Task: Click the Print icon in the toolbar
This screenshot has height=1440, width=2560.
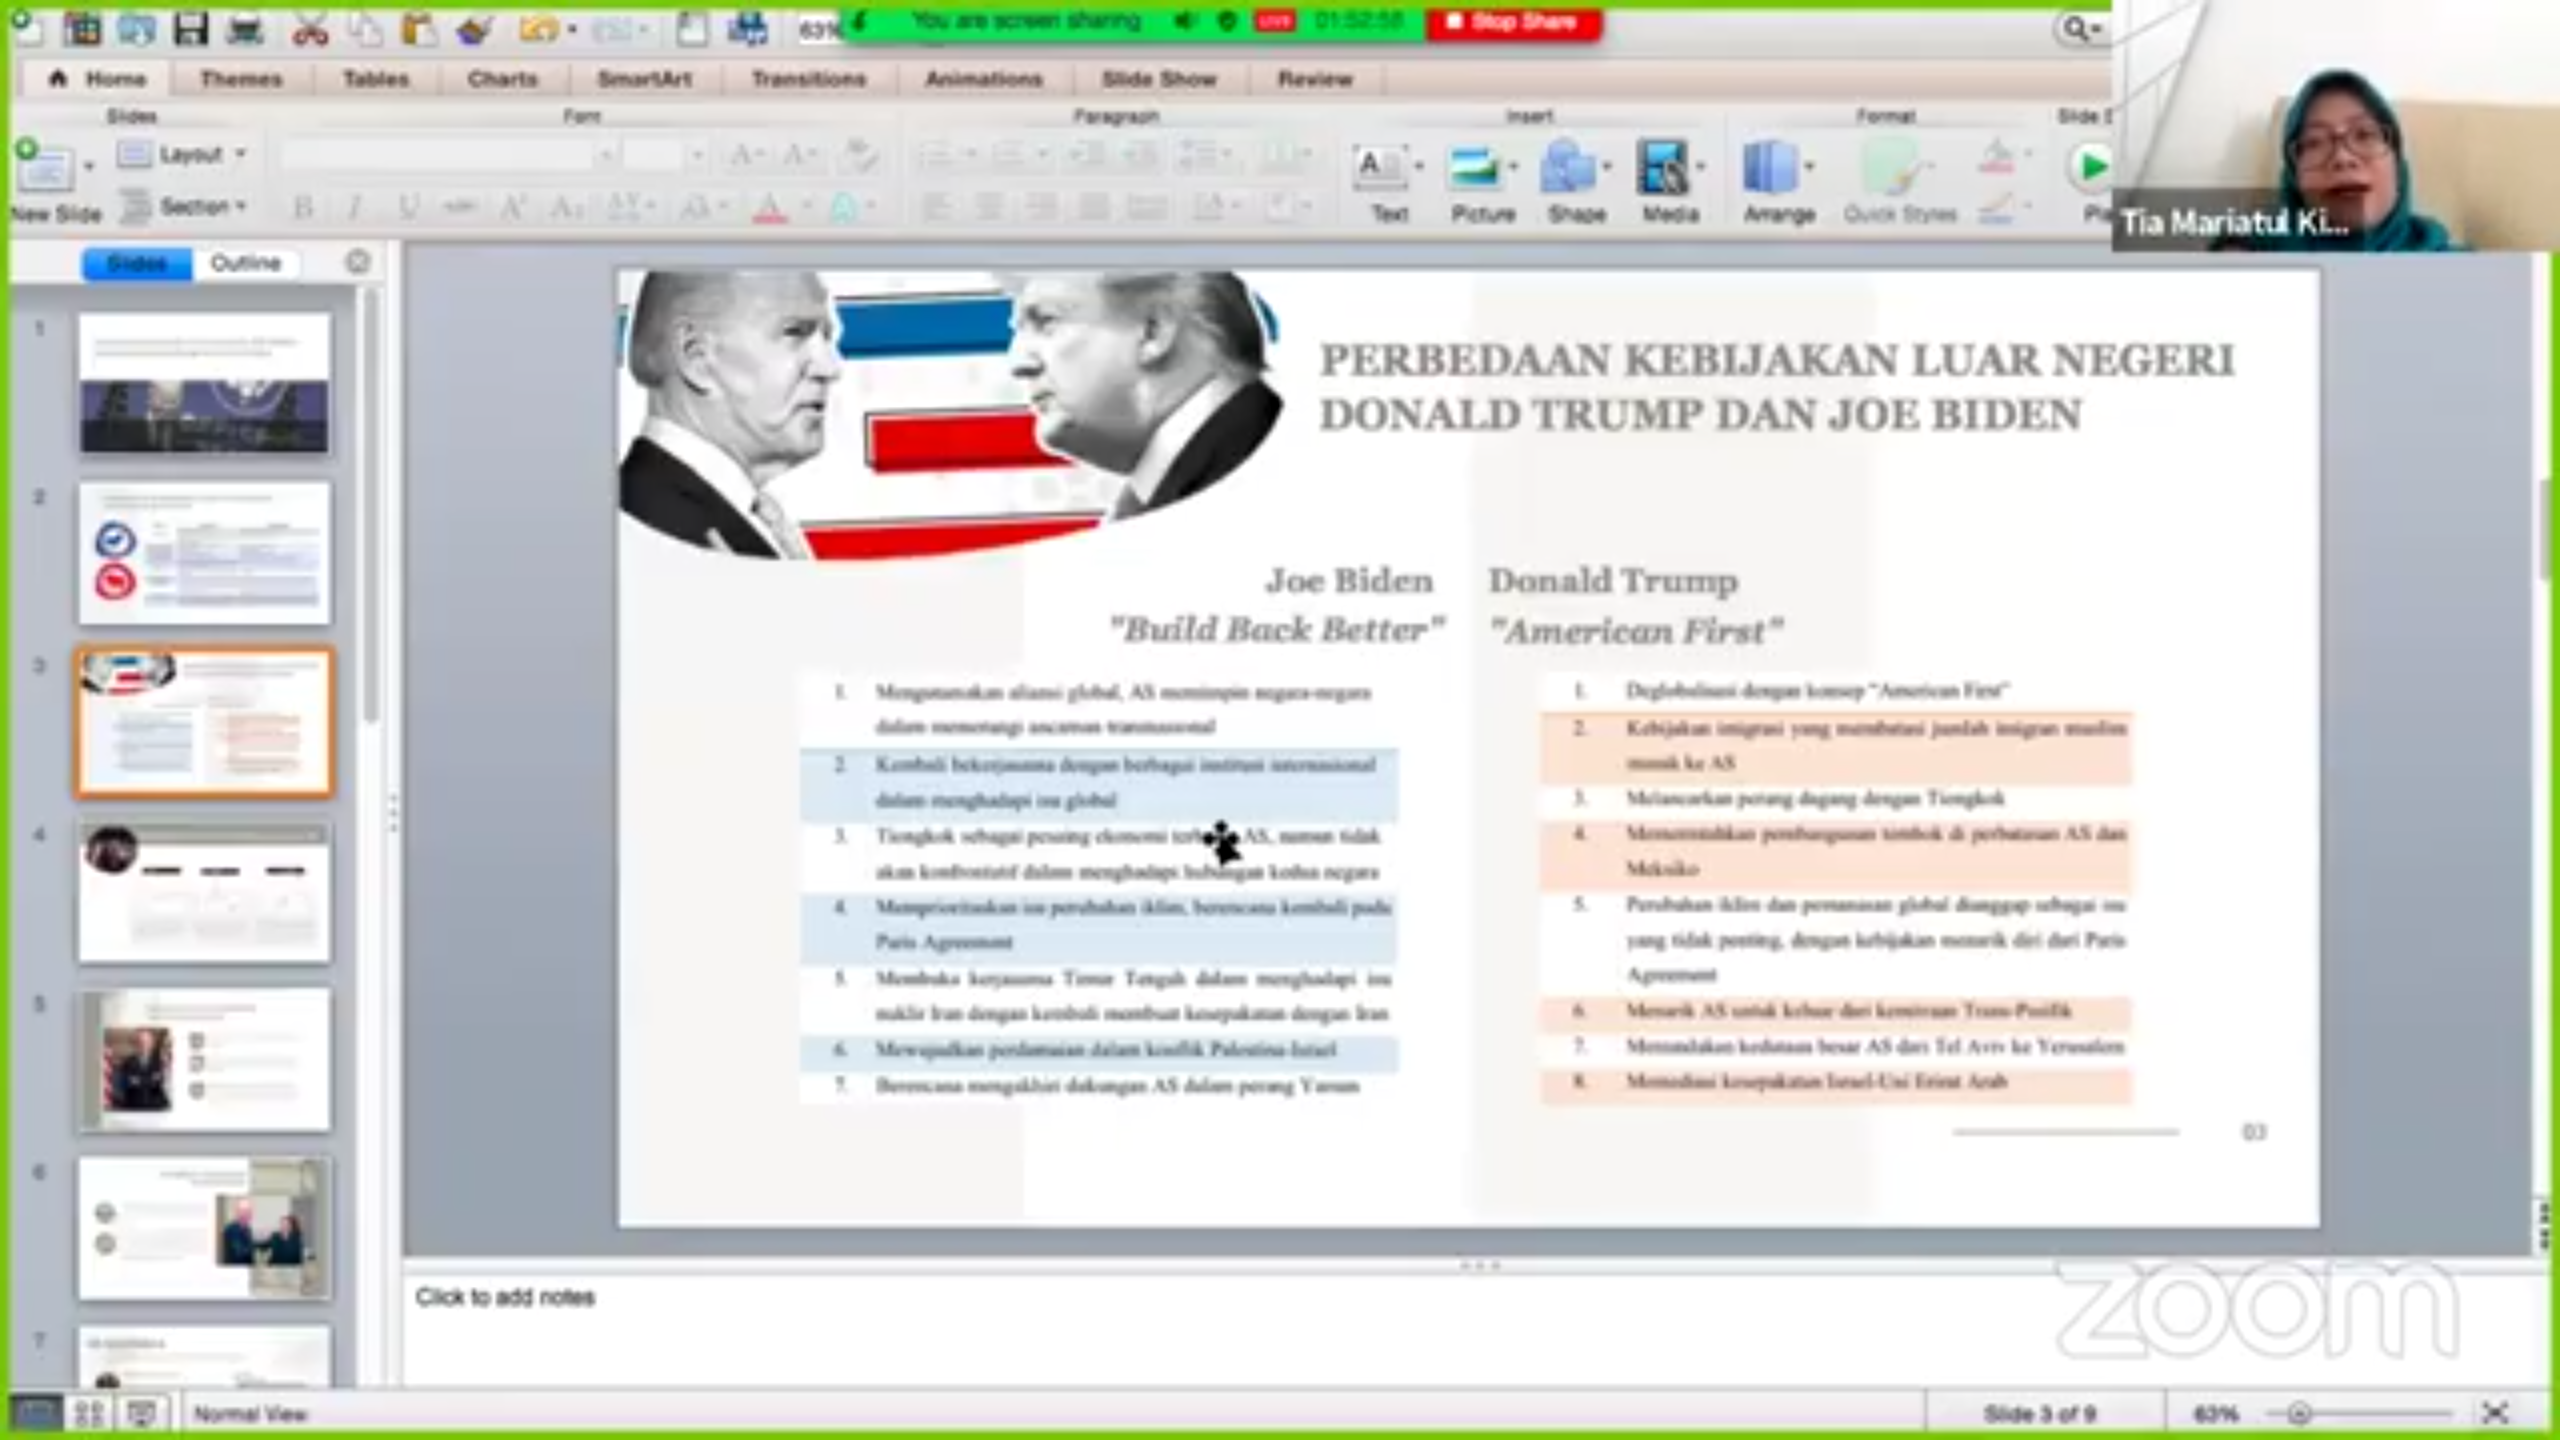Action: coord(245,30)
